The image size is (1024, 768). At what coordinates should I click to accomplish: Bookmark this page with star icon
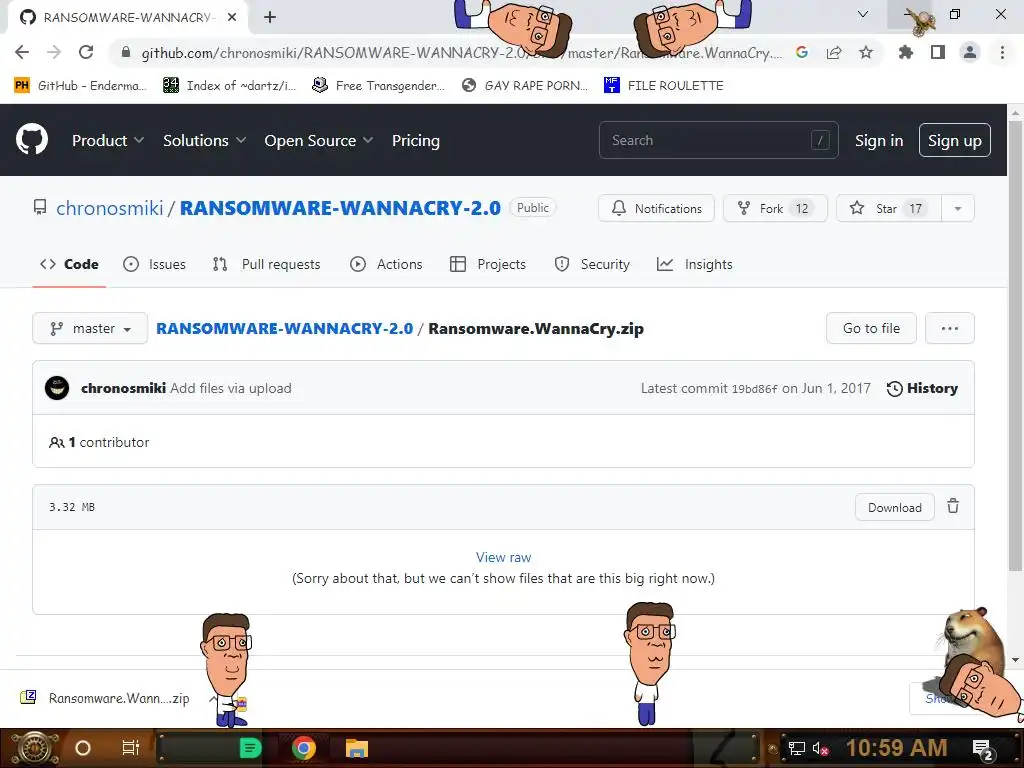point(866,52)
